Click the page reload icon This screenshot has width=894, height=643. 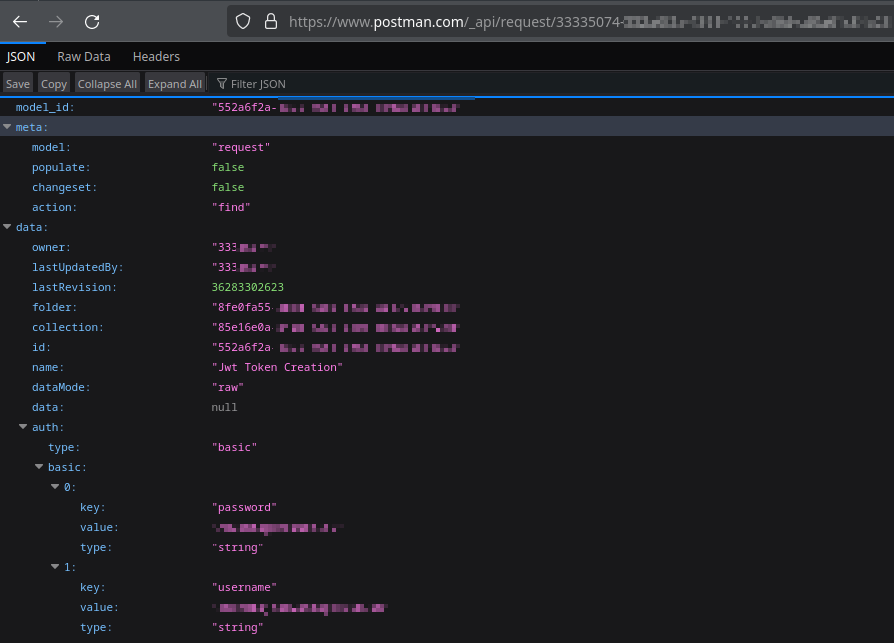[x=90, y=21]
